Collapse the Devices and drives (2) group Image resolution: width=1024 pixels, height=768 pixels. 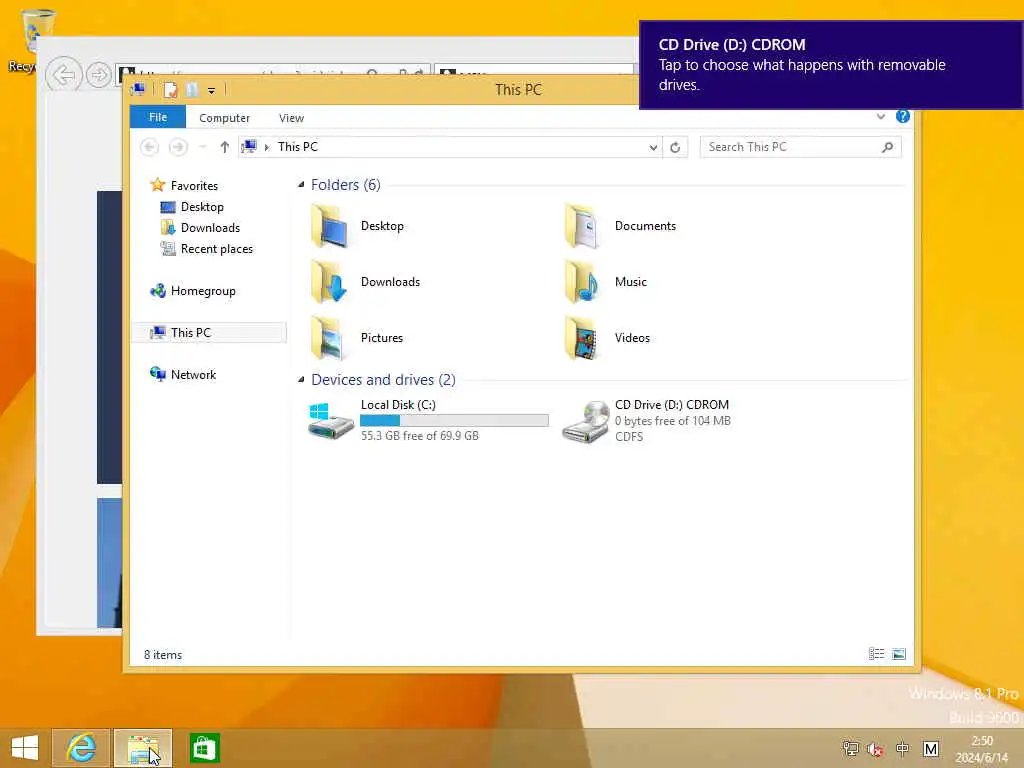click(301, 379)
